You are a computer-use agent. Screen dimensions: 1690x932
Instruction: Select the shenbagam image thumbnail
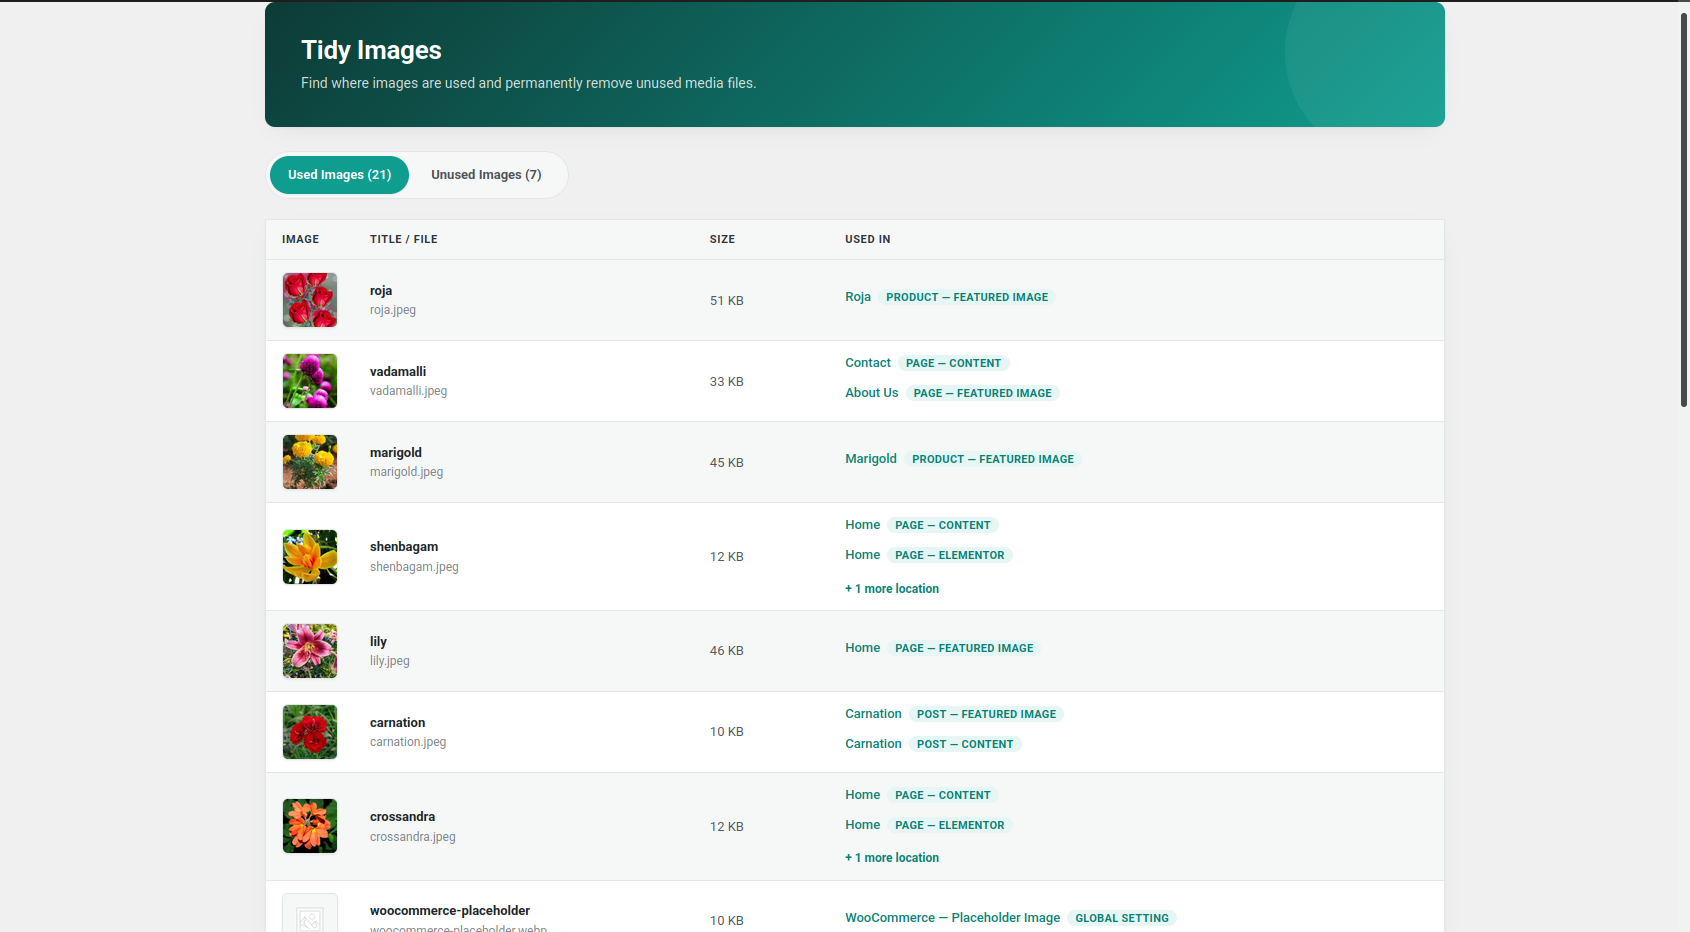click(x=310, y=557)
